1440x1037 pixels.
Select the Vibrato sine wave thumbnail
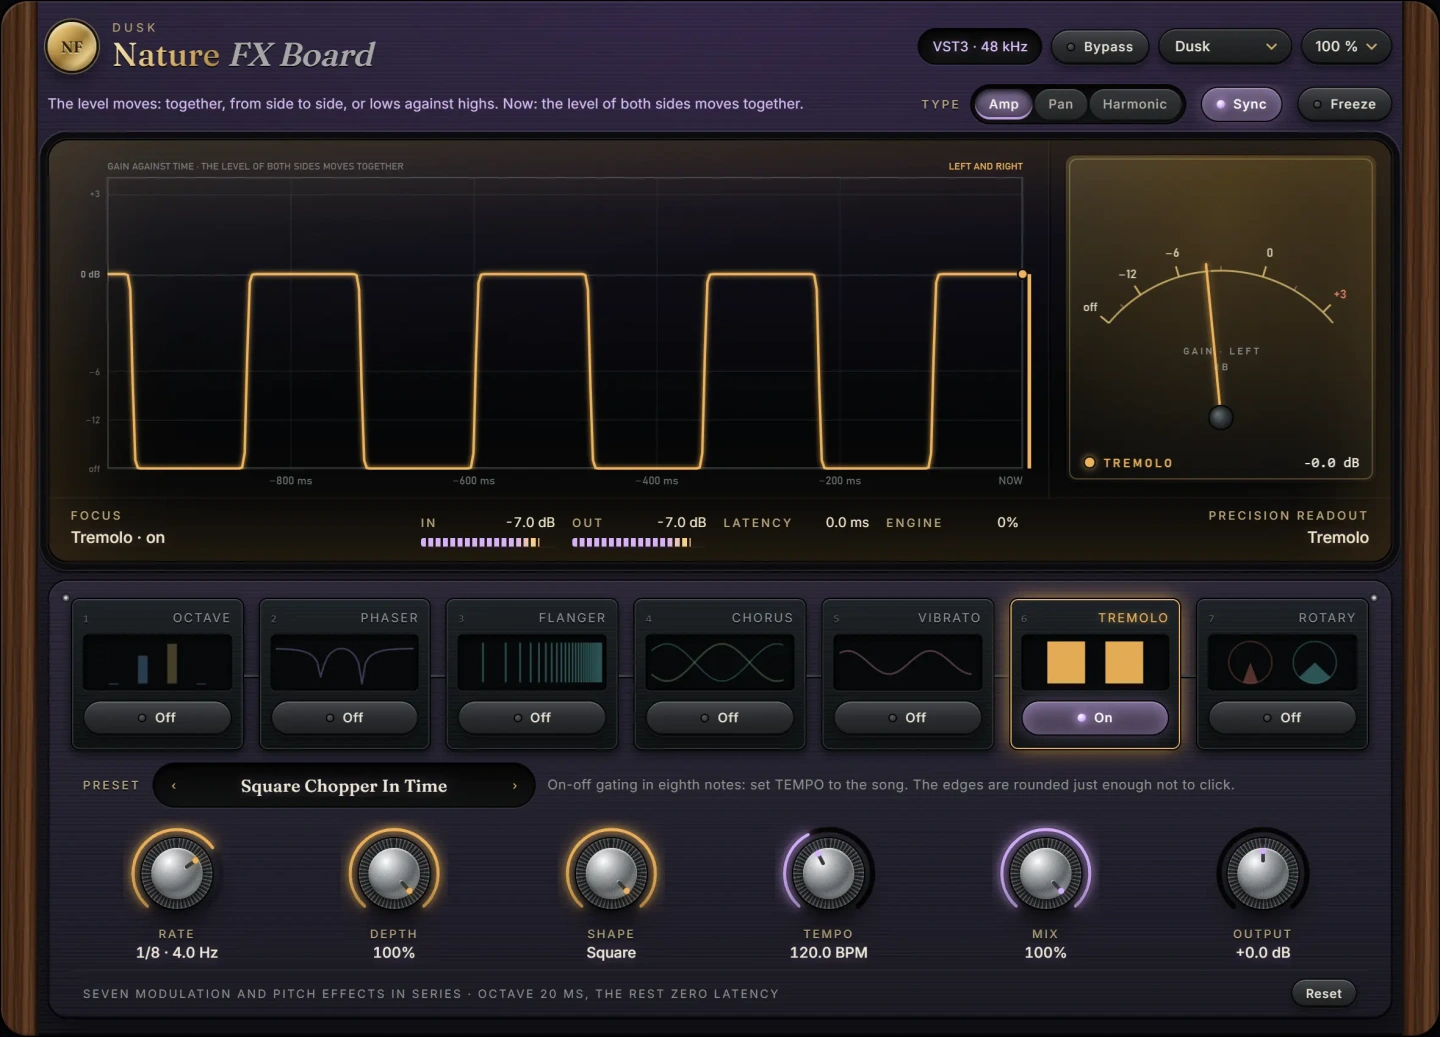907,663
